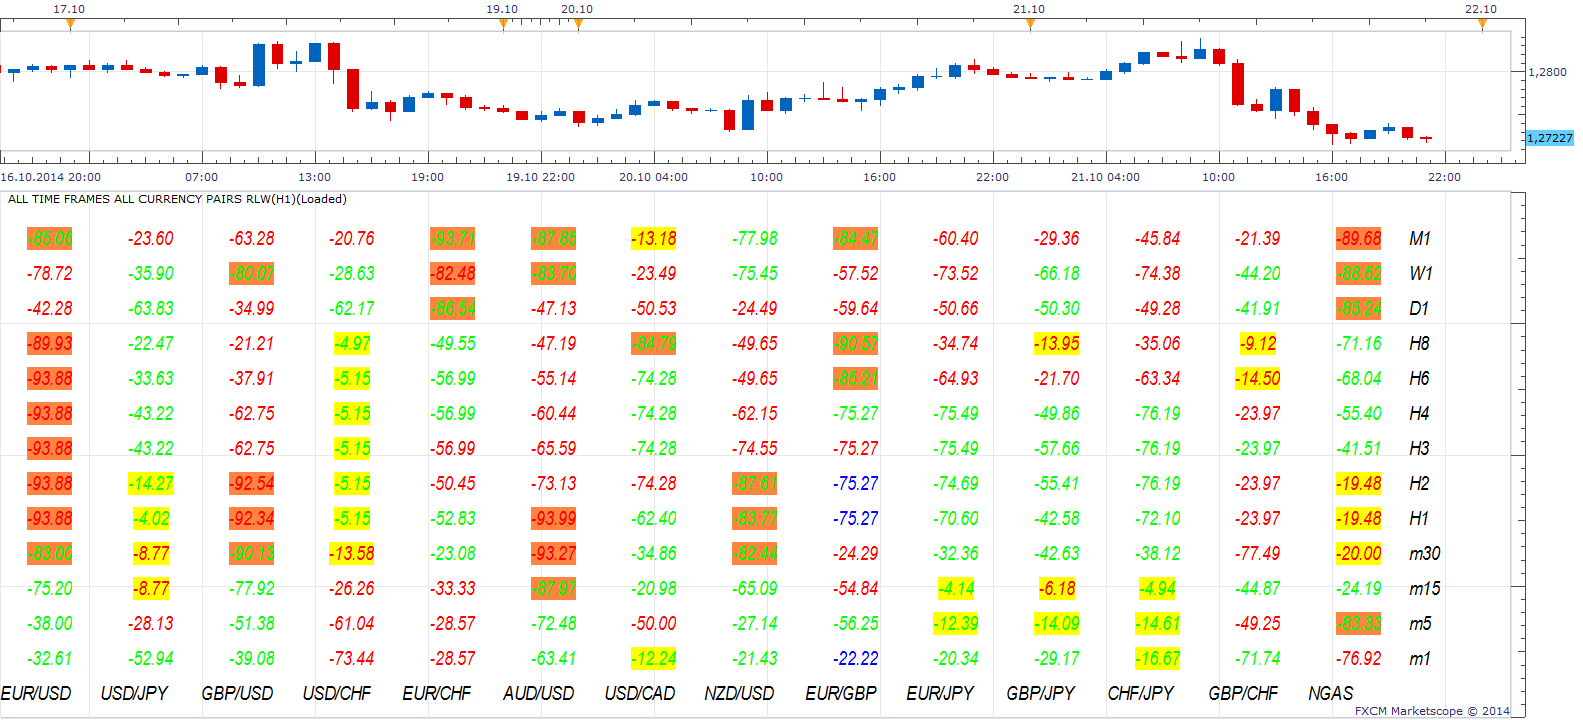This screenshot has width=1583, height=720.
Task: Click the 22.10 day marker triangle
Action: coord(1482,25)
